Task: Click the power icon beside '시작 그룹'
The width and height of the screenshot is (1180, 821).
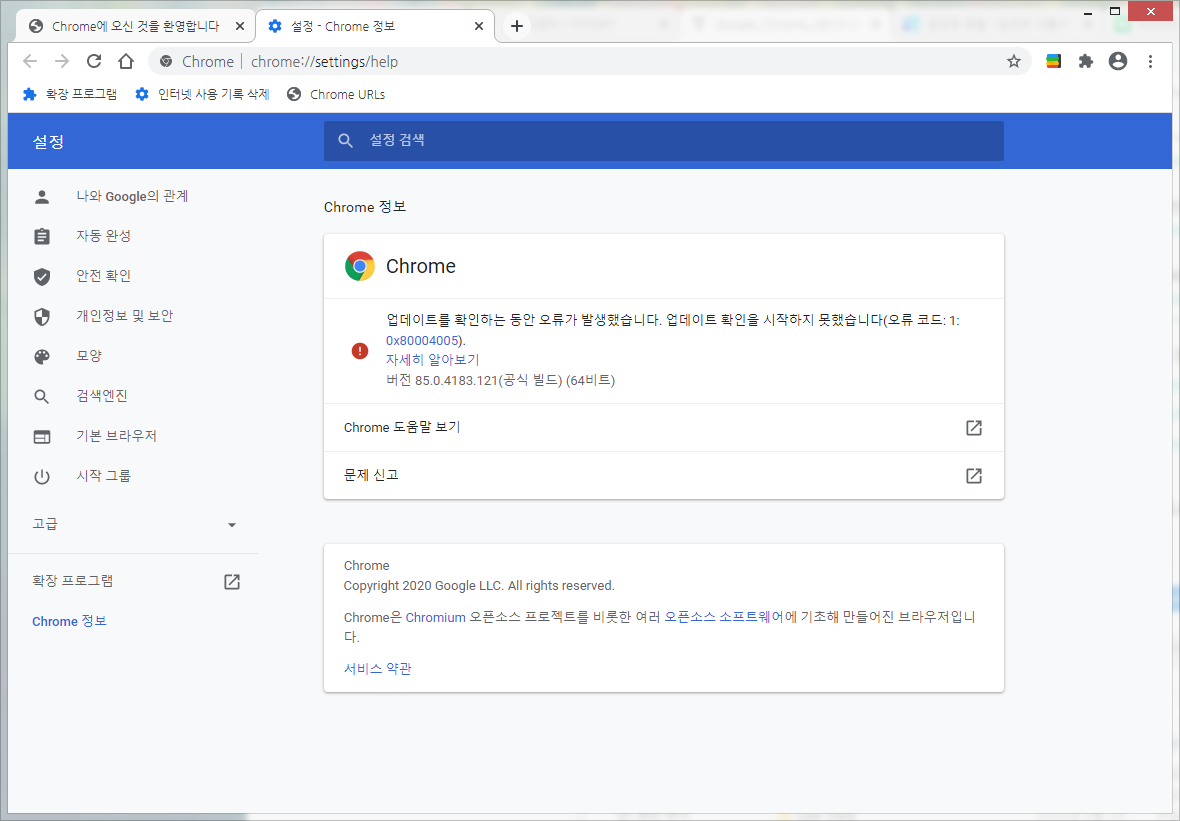Action: (42, 476)
